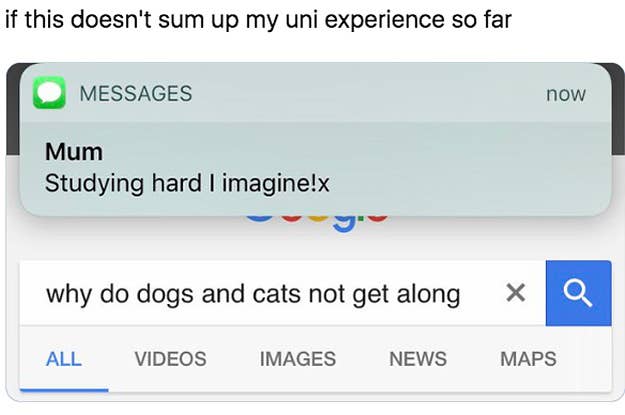Image resolution: width=625 pixels, height=415 pixels.
Task: Open the Images results tab
Action: tap(297, 358)
